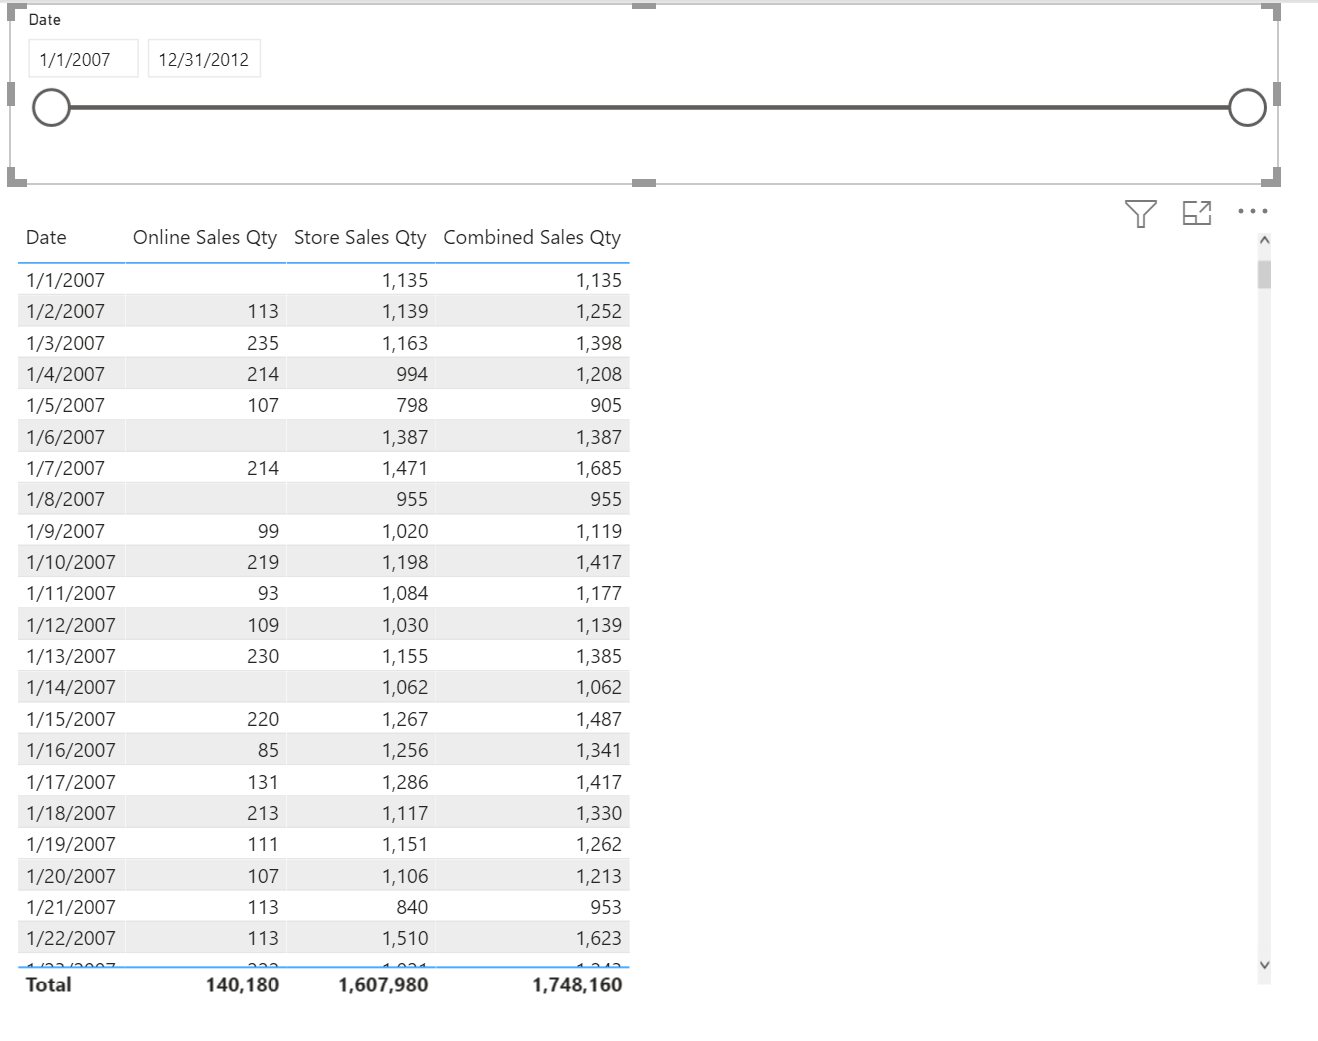The image size is (1318, 1041).
Task: Click Online Sales Qty value 235
Action: pos(263,343)
